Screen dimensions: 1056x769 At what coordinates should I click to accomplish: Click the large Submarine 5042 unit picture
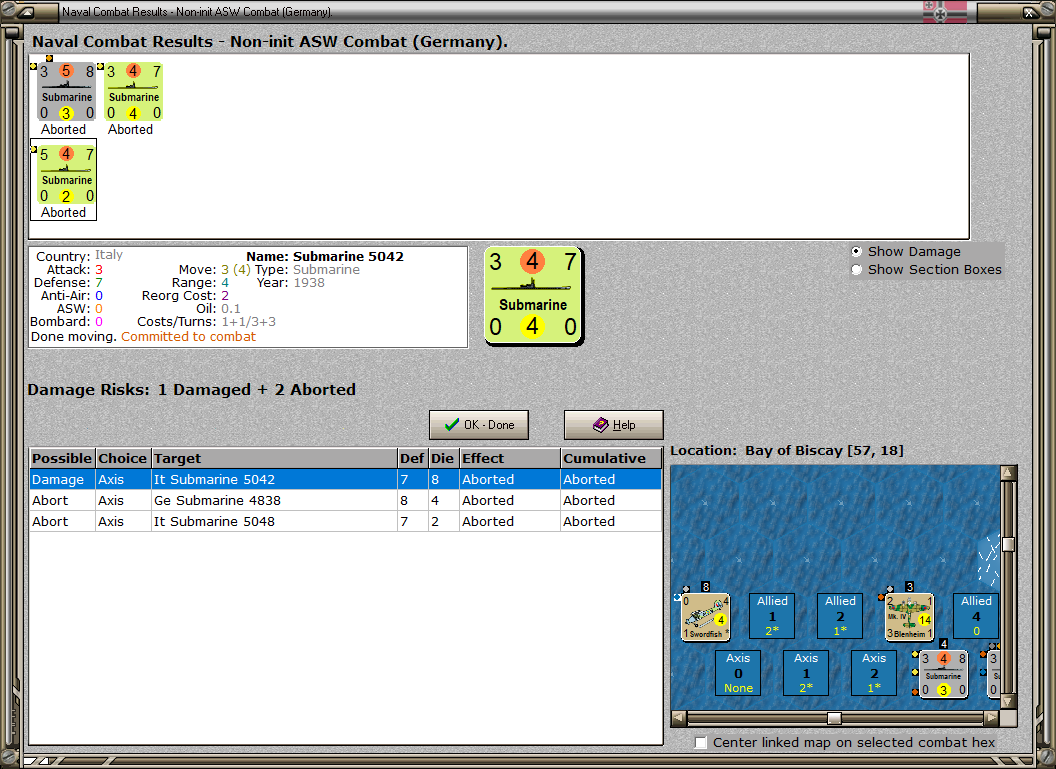point(533,296)
